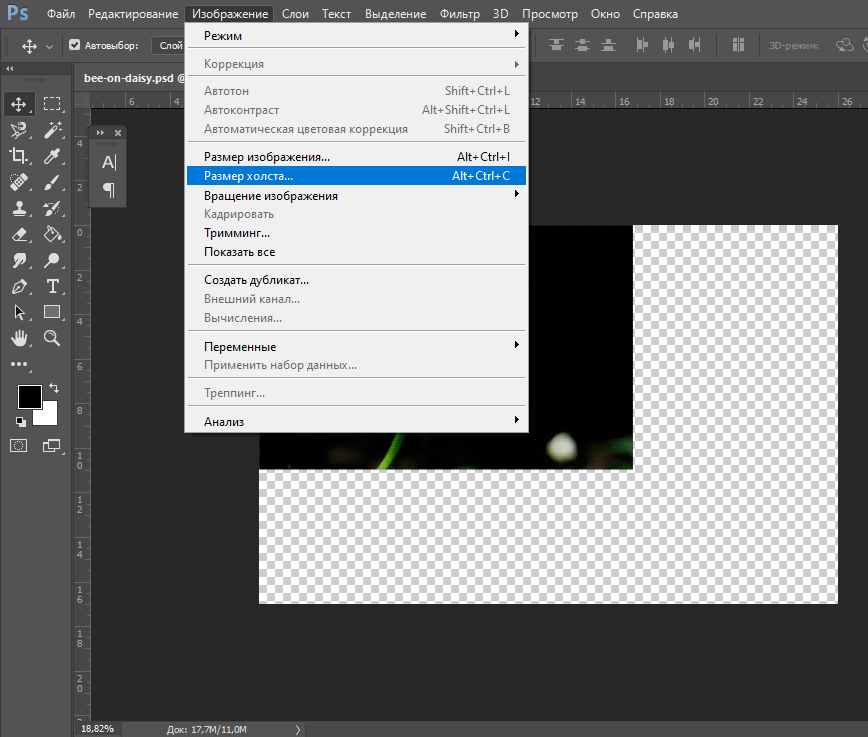
Task: Choose Тримминг menu item
Action: [356, 233]
